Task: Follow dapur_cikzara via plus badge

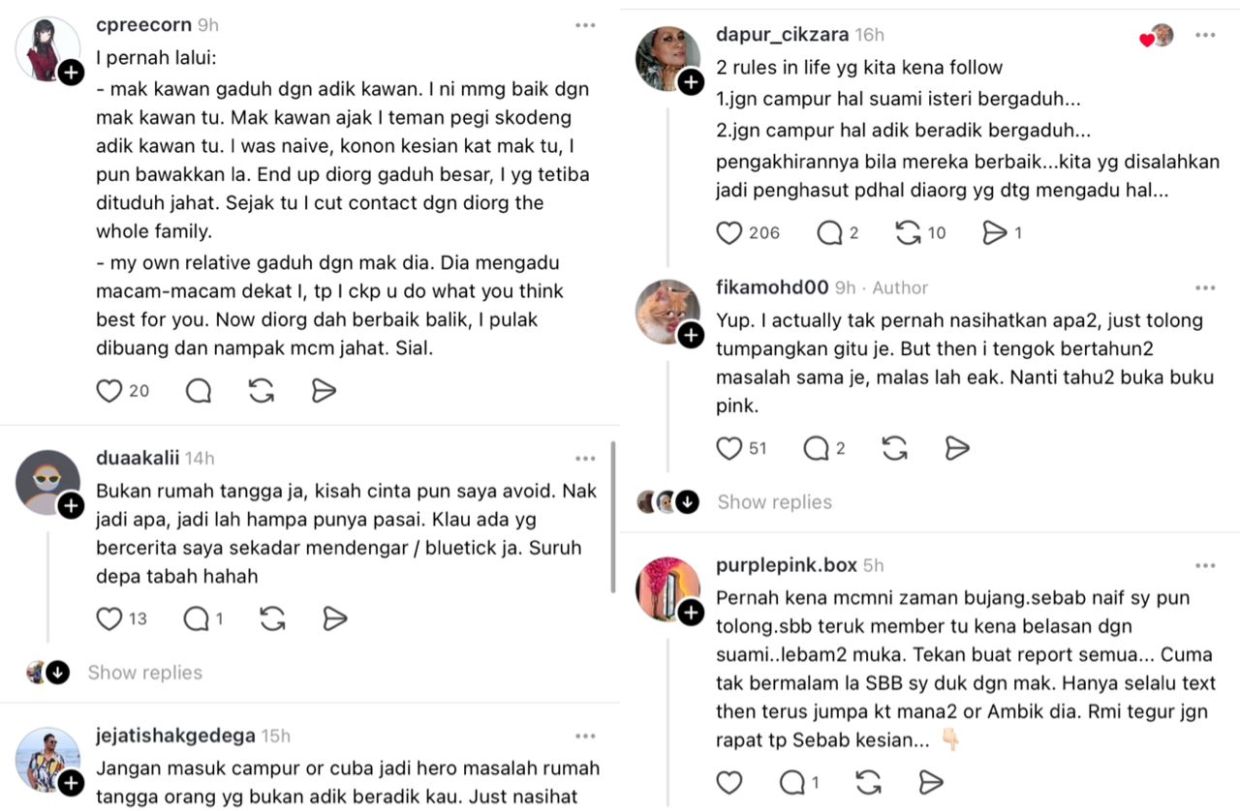Action: (x=691, y=83)
